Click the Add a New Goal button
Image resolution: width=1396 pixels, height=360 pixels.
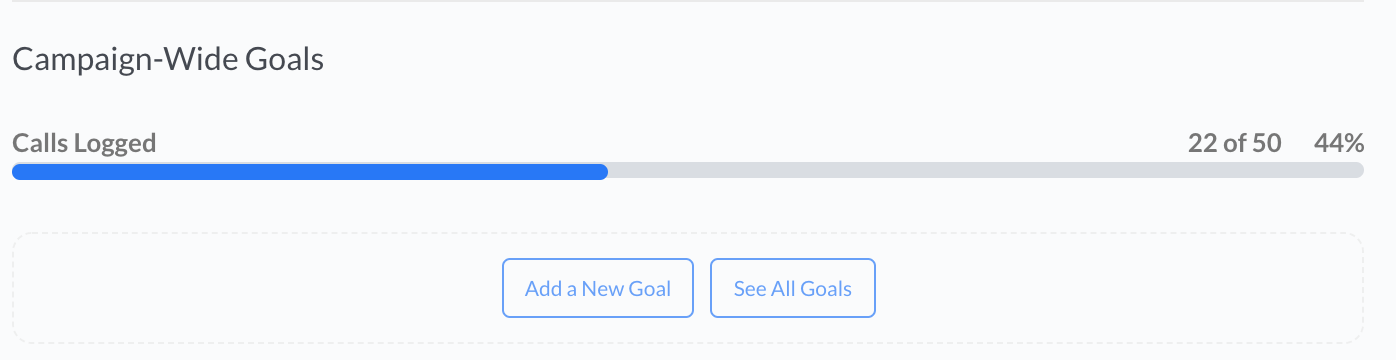[x=598, y=288]
